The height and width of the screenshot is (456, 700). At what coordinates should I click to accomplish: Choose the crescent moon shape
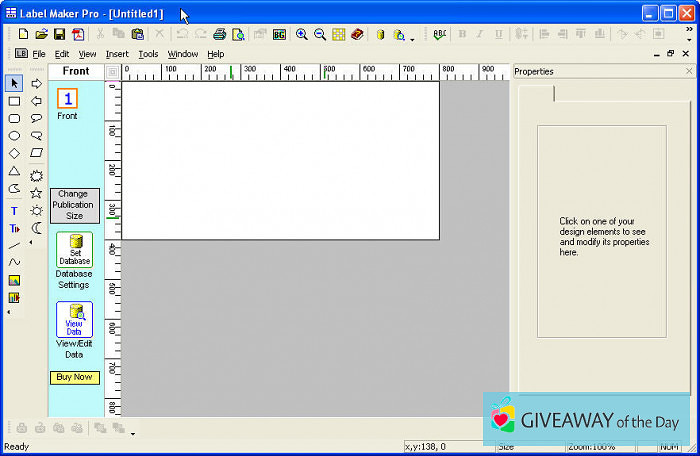pyautogui.click(x=37, y=228)
